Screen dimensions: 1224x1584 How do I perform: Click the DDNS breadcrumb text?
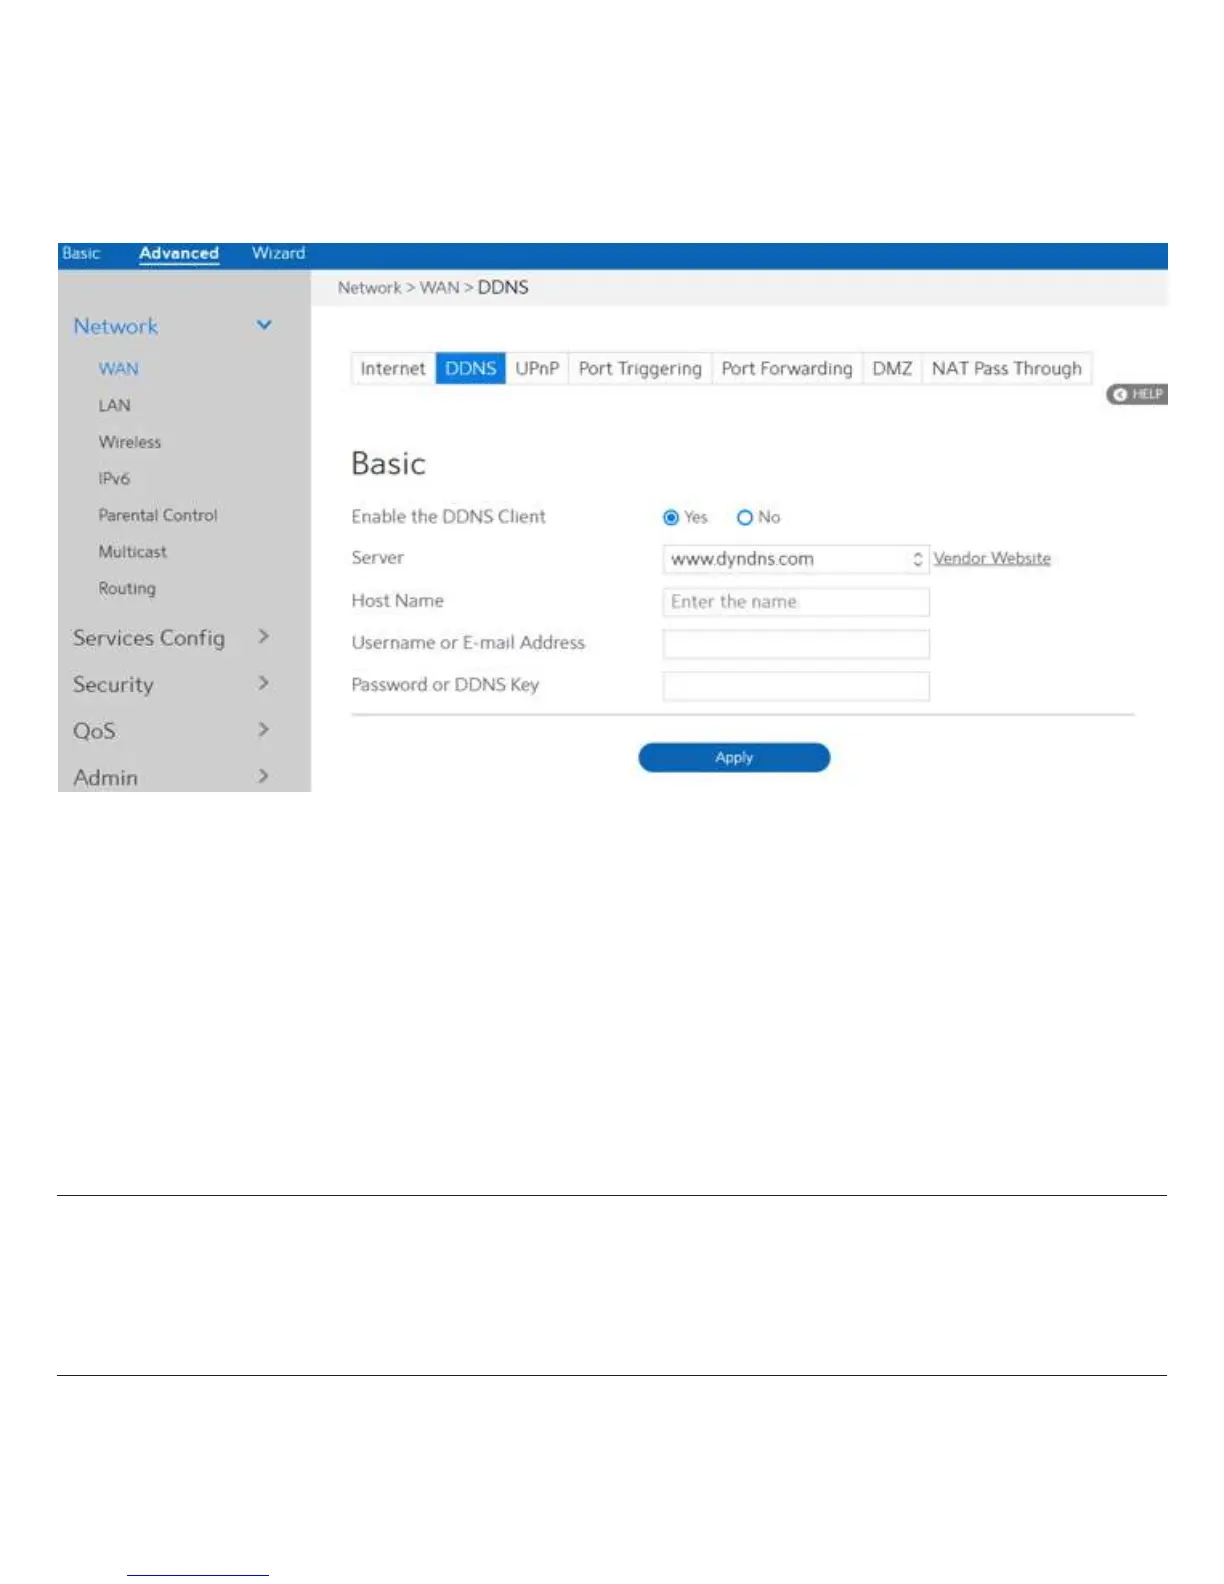[x=503, y=287]
